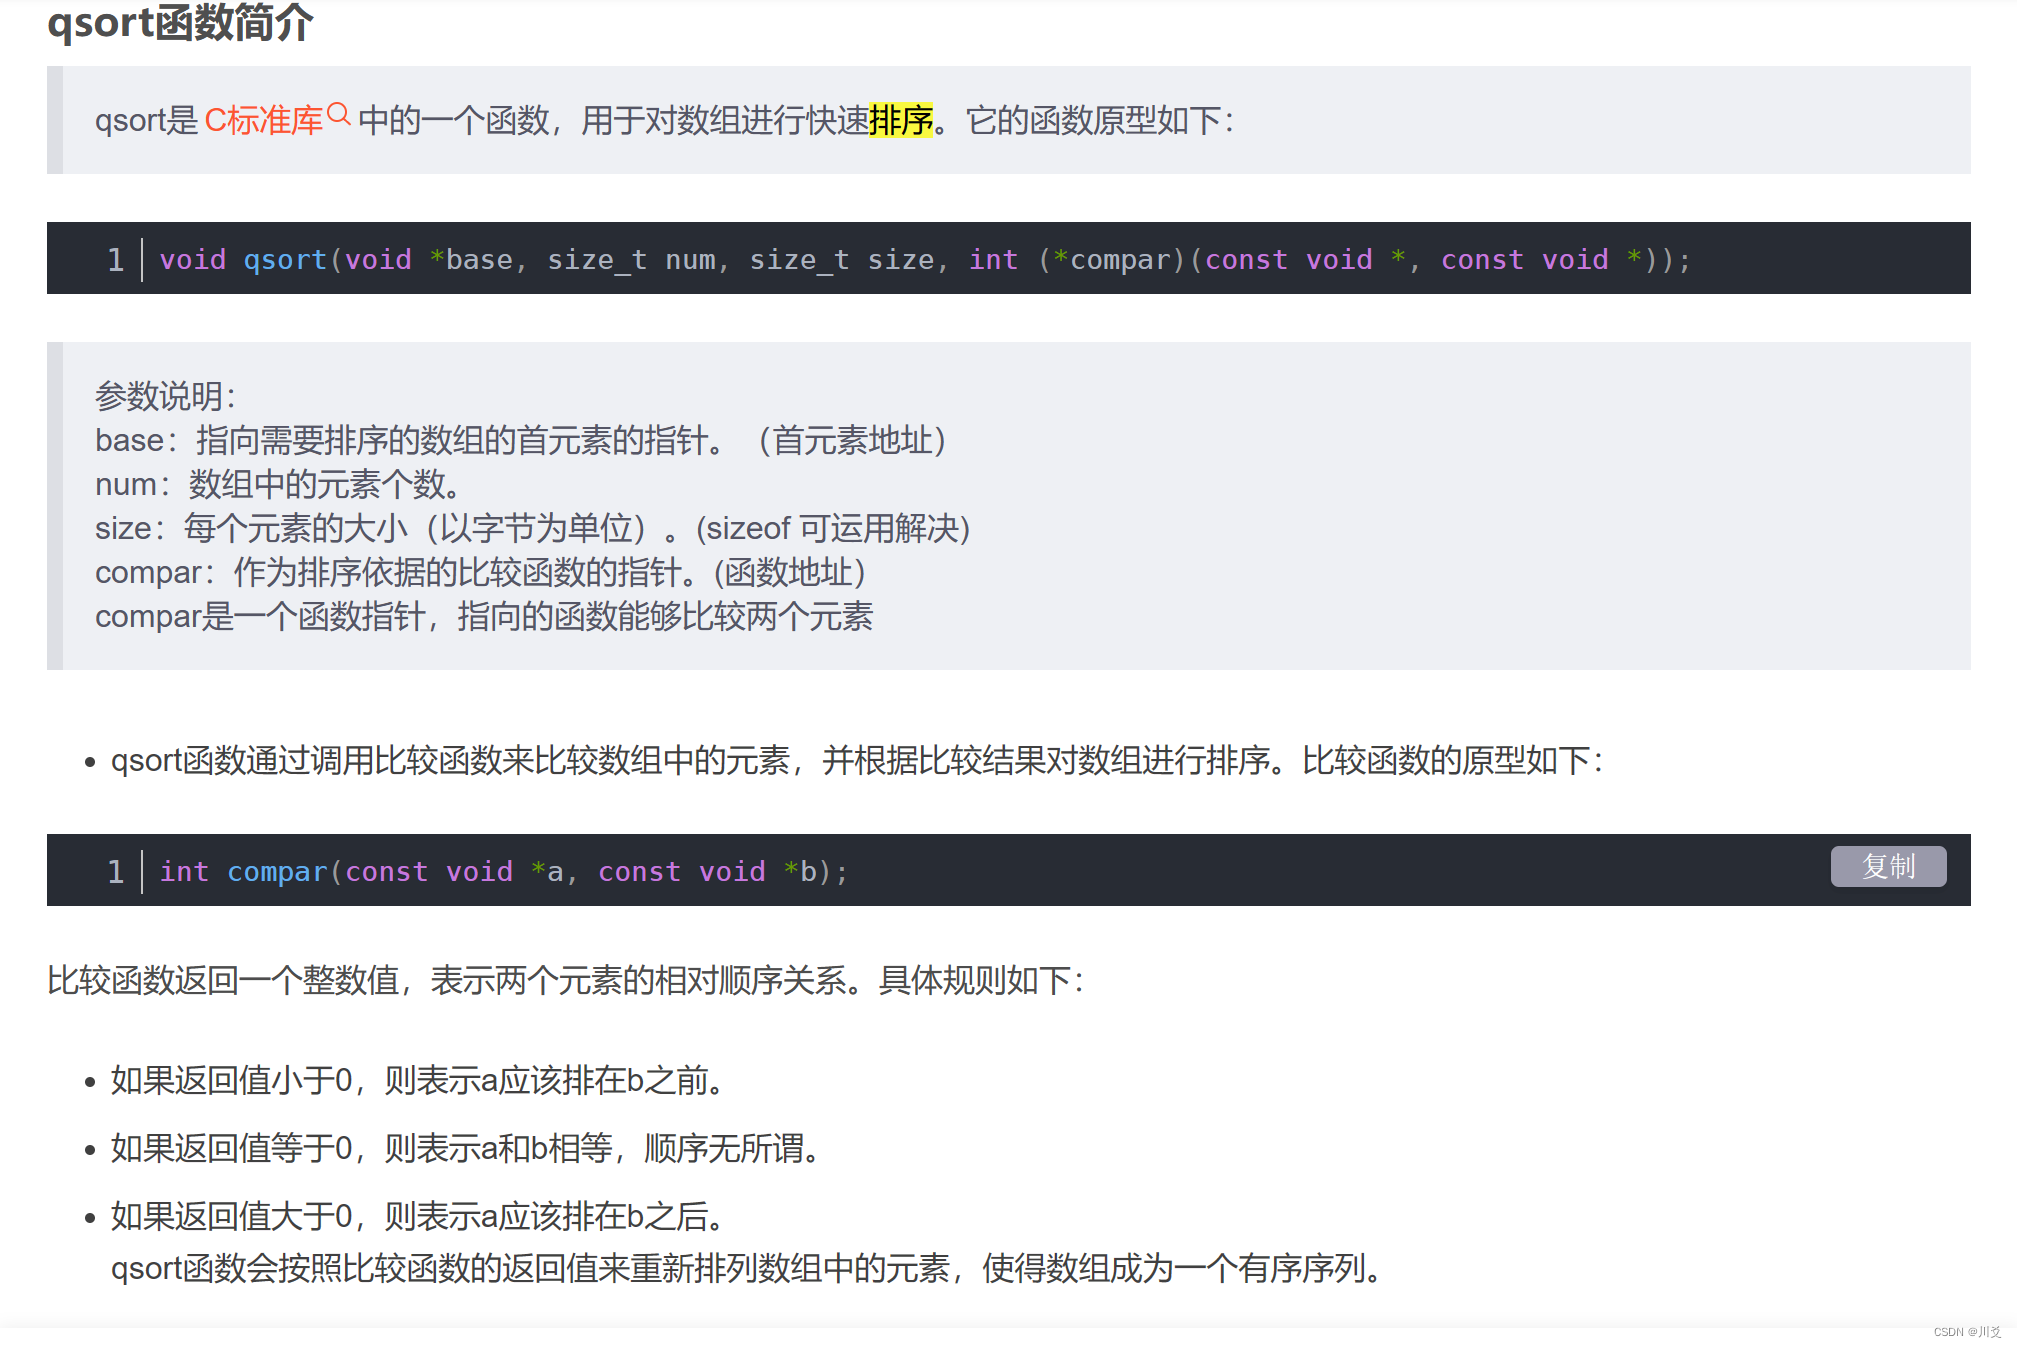2017x1347 pixels.
Task: Click the search icon beside C标准库
Action: [339, 114]
